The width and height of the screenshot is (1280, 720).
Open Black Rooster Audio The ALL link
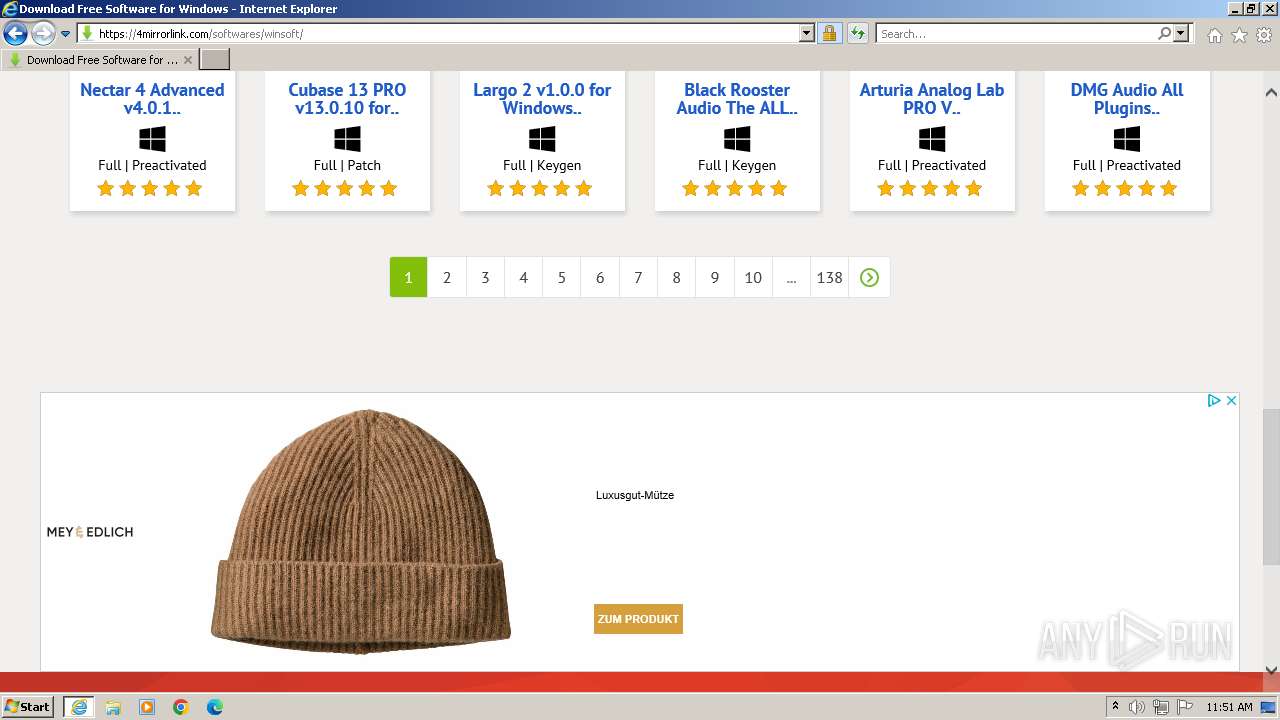[x=737, y=99]
